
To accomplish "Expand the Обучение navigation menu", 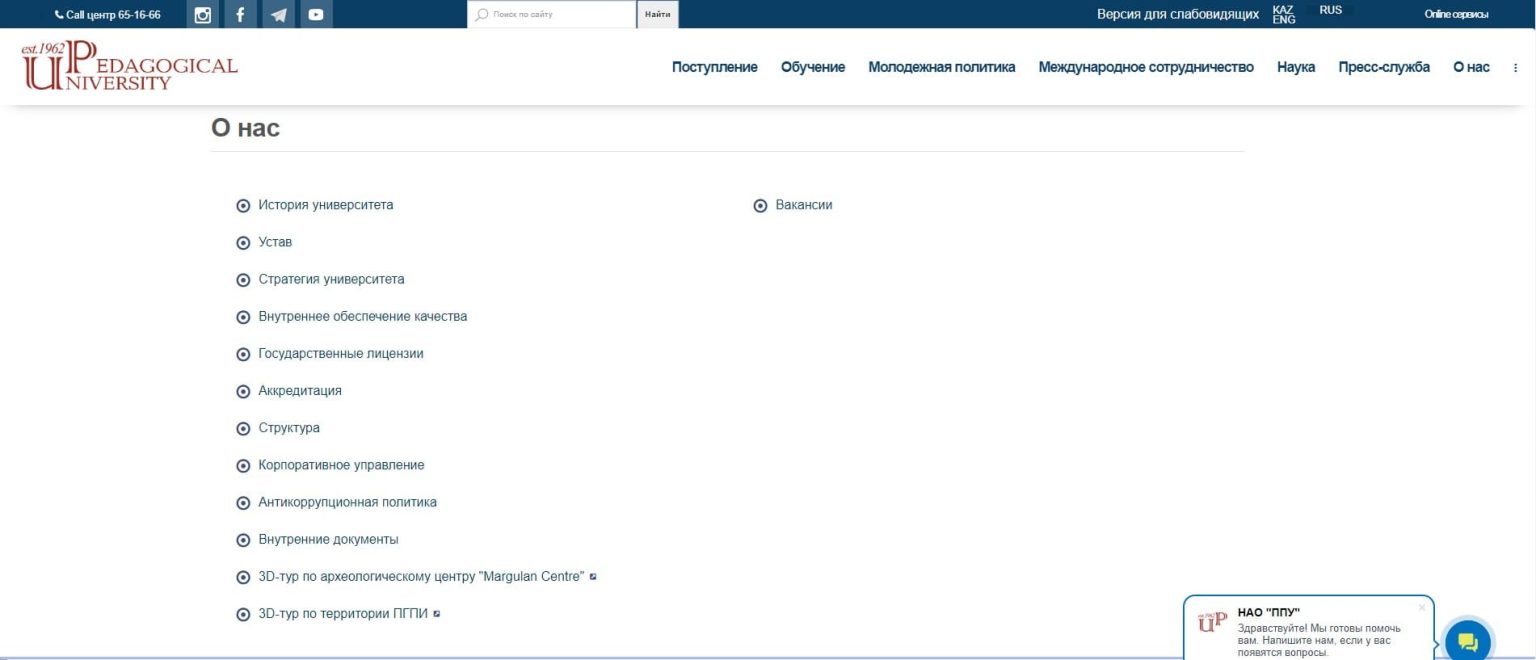I will [x=812, y=67].
